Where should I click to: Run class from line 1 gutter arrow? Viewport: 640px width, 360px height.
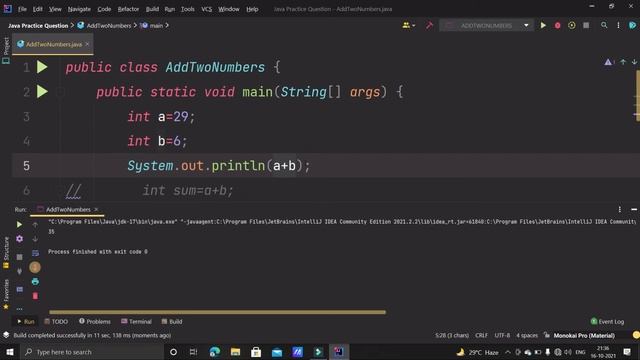[x=42, y=67]
